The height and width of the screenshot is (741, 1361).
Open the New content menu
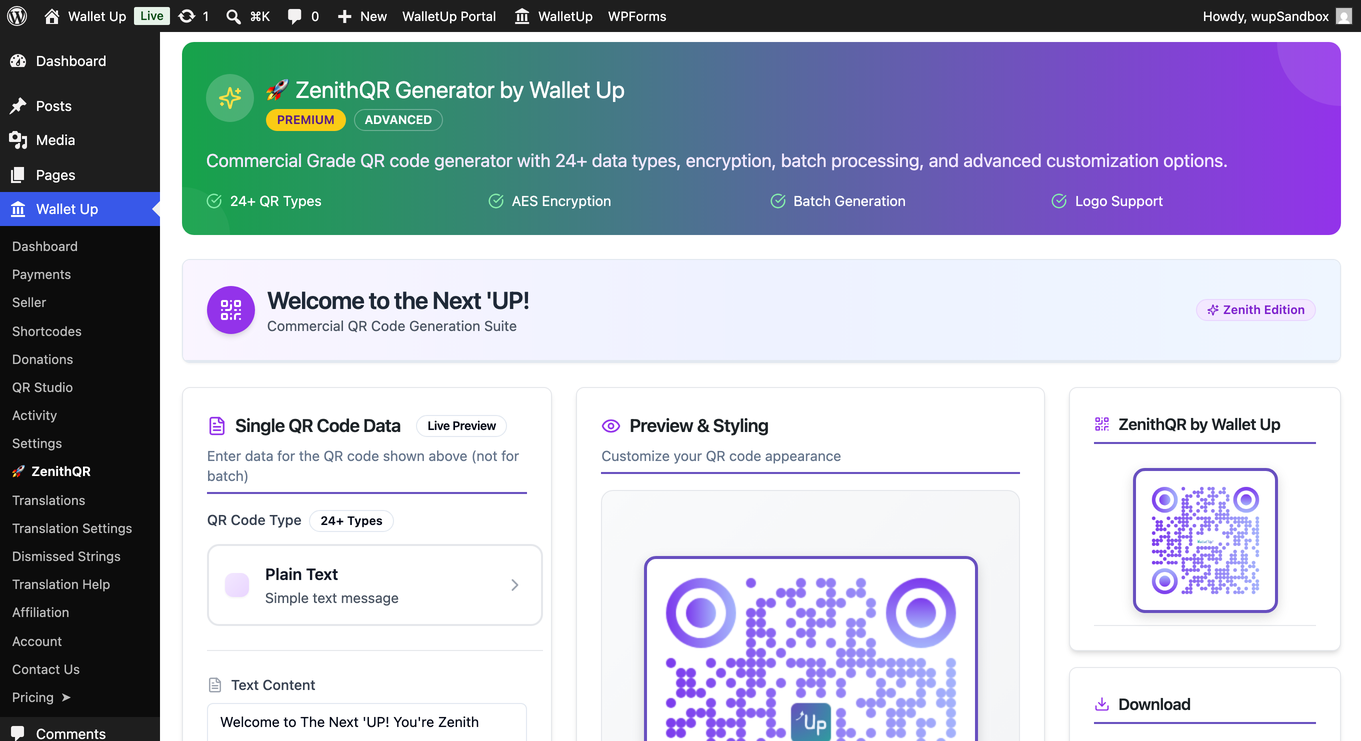(362, 16)
